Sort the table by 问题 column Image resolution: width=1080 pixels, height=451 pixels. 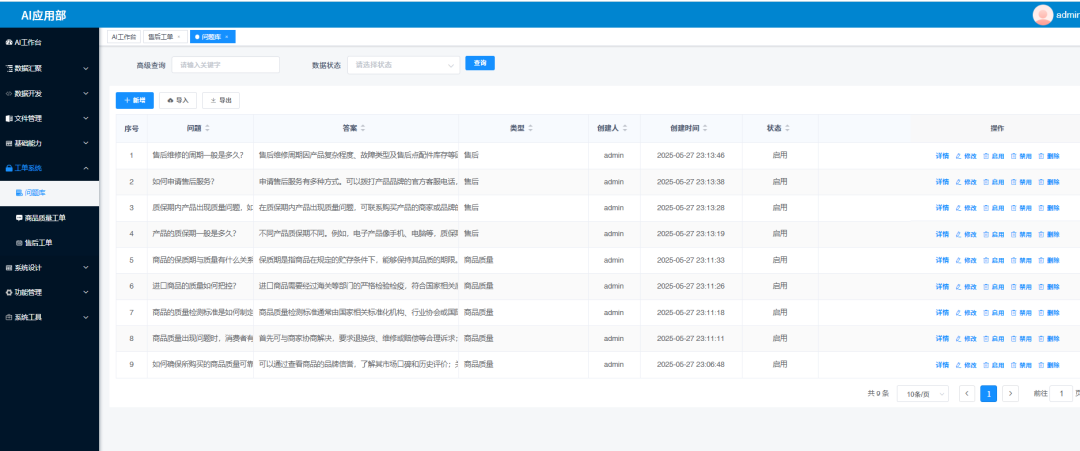(x=207, y=128)
